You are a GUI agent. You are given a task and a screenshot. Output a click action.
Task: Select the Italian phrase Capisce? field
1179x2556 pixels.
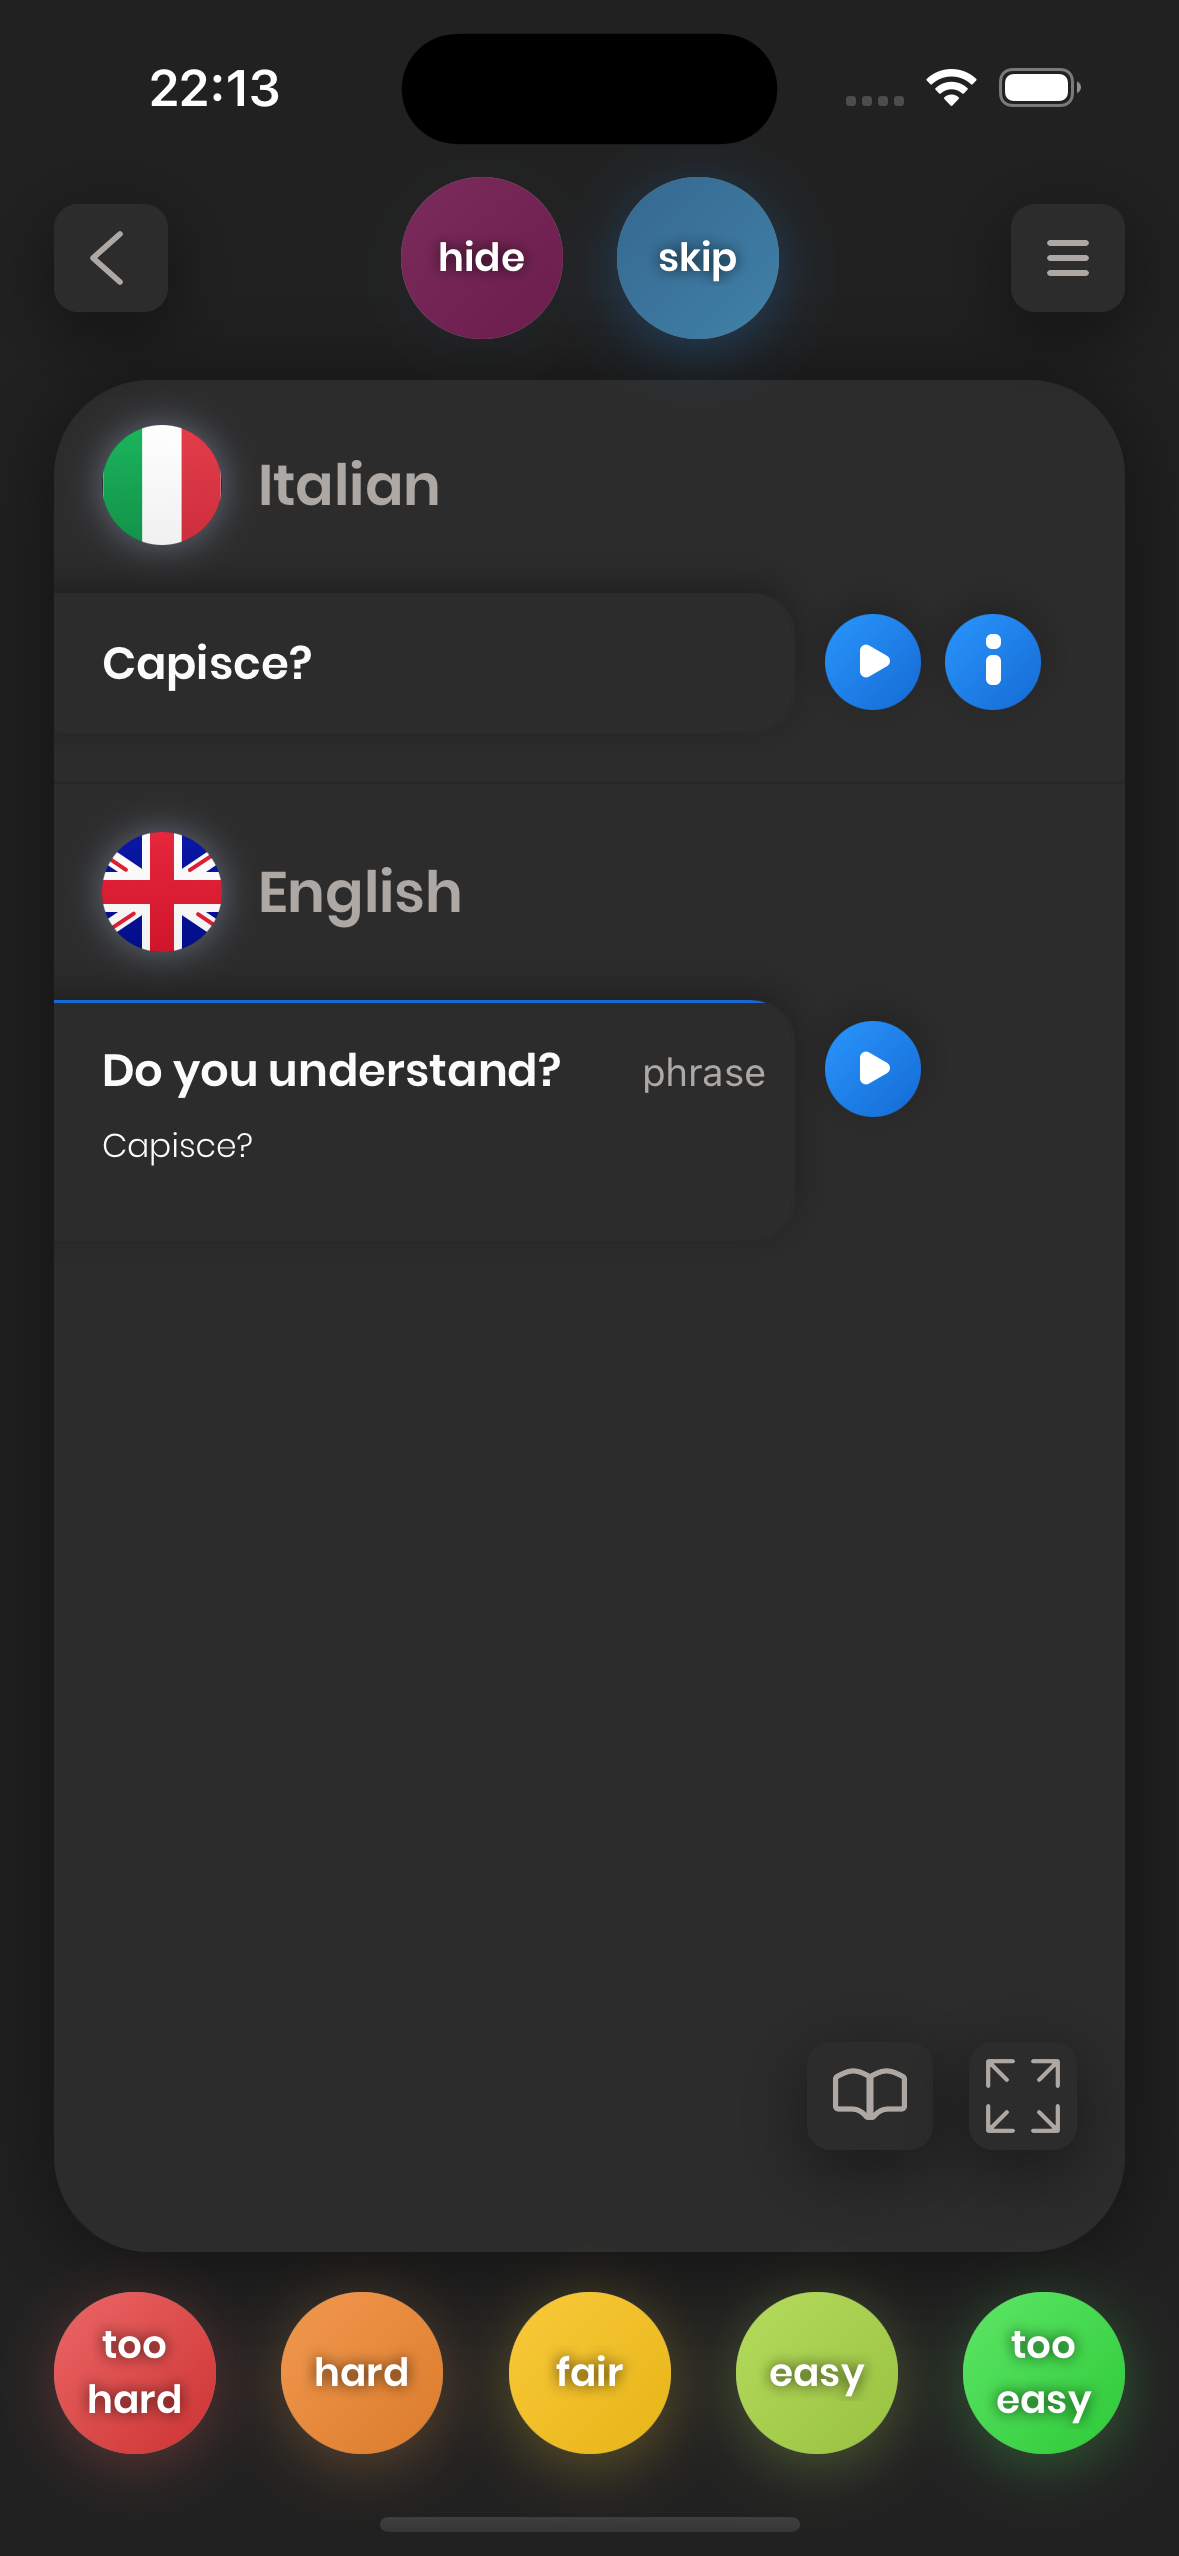pos(420,664)
